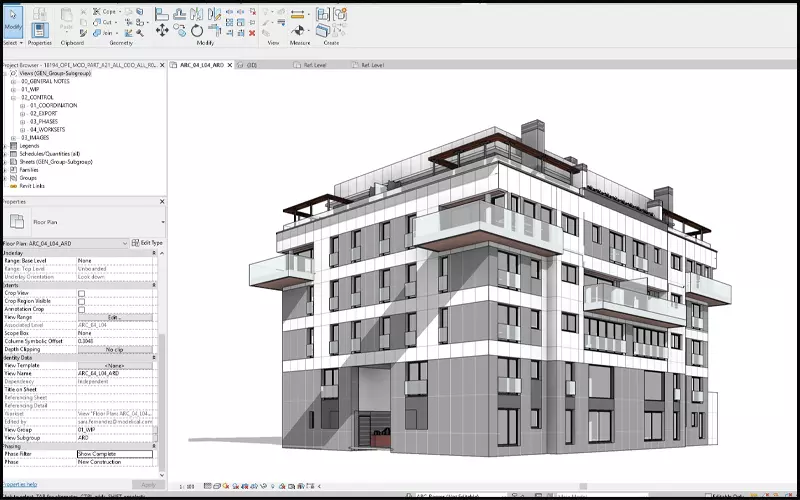Select the Offset tool

coord(180,14)
